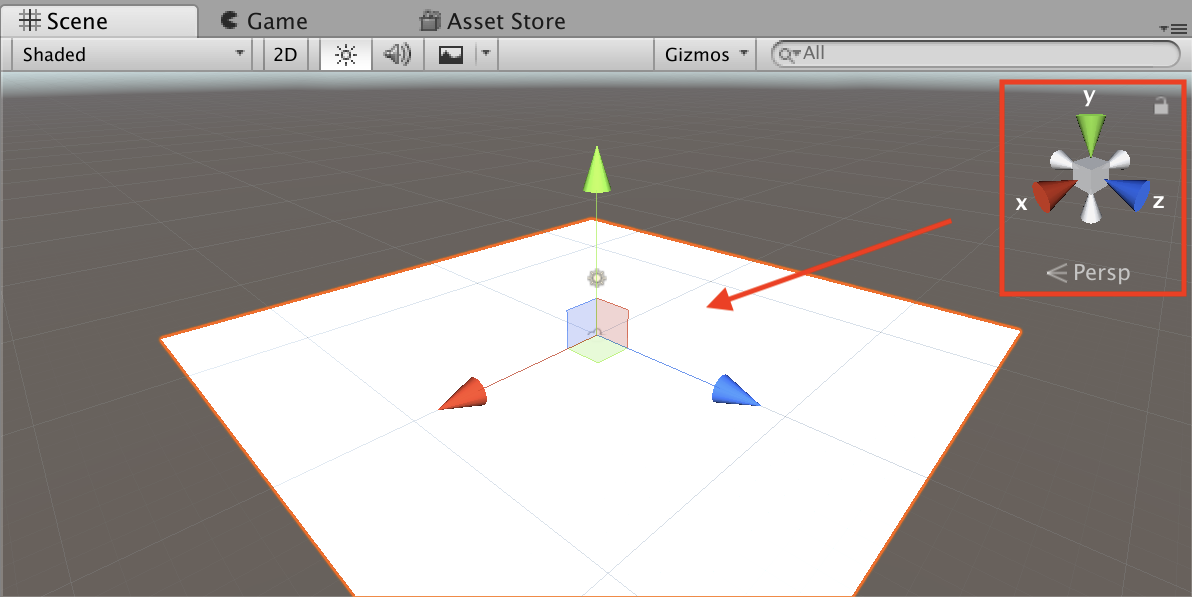Click the white bottom cone of gizmo
The height and width of the screenshot is (597, 1192).
(x=1090, y=209)
